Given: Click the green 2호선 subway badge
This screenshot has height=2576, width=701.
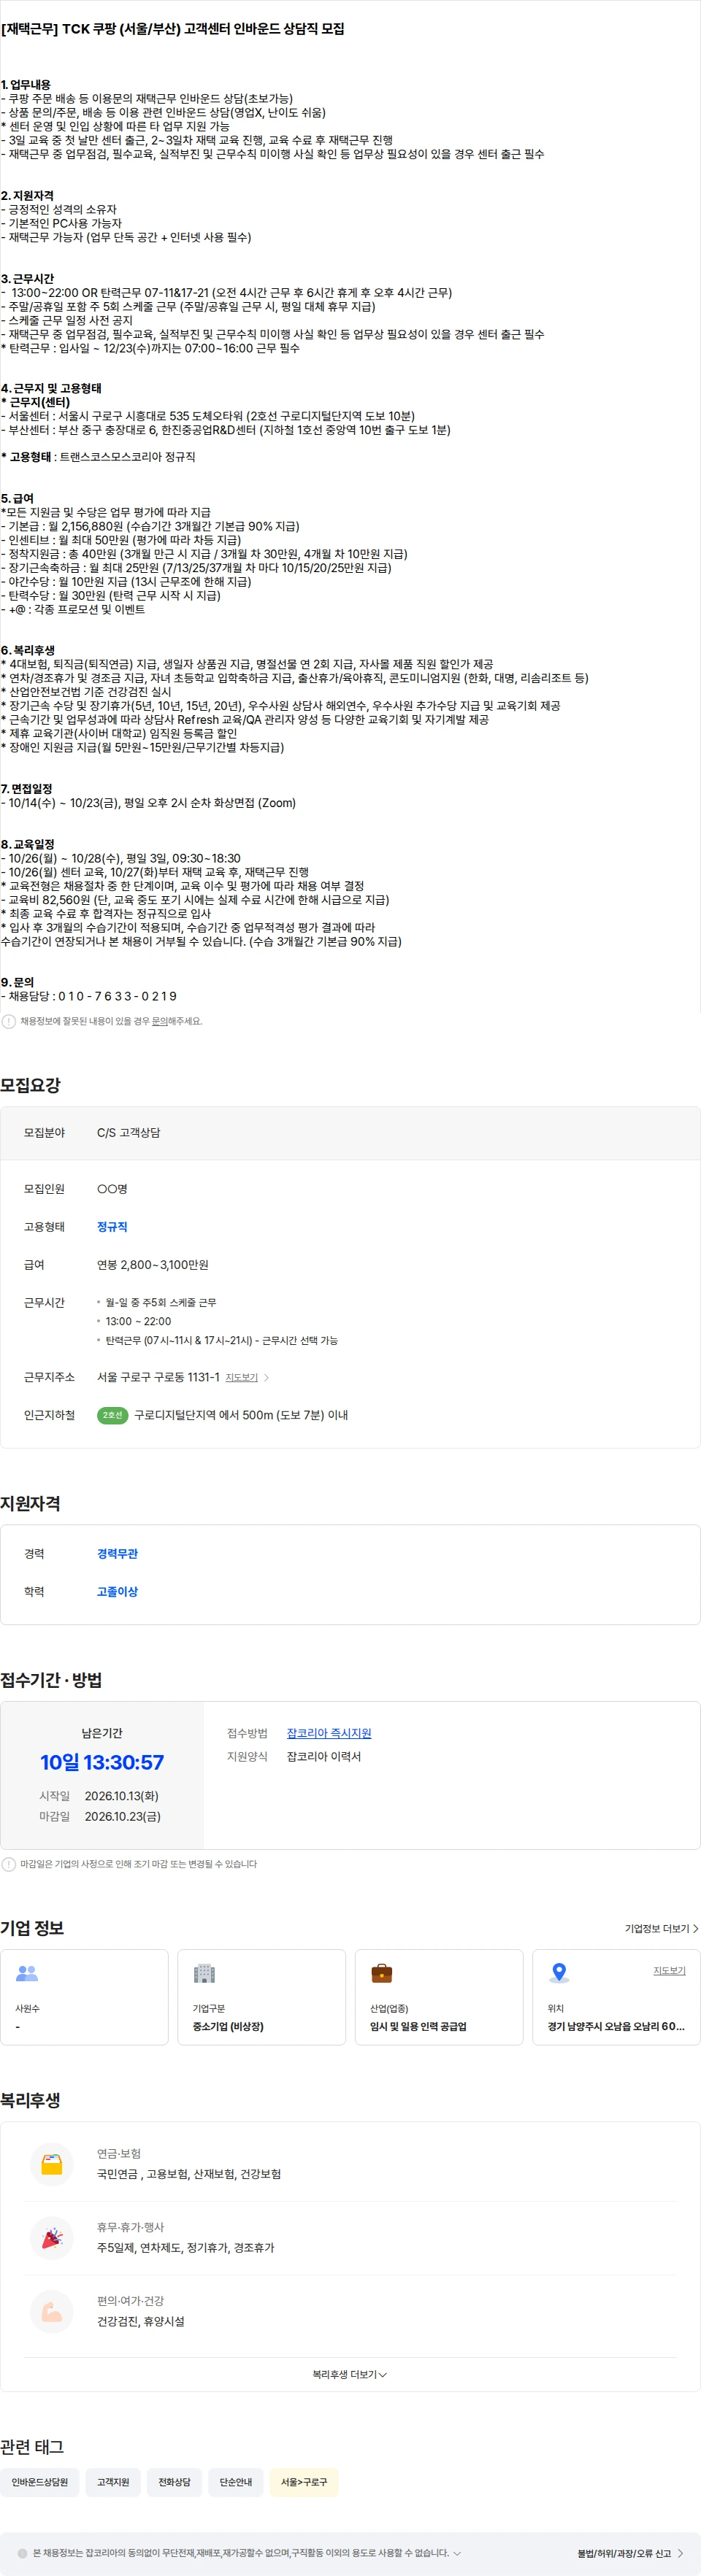Looking at the screenshot, I should pyautogui.click(x=112, y=1415).
